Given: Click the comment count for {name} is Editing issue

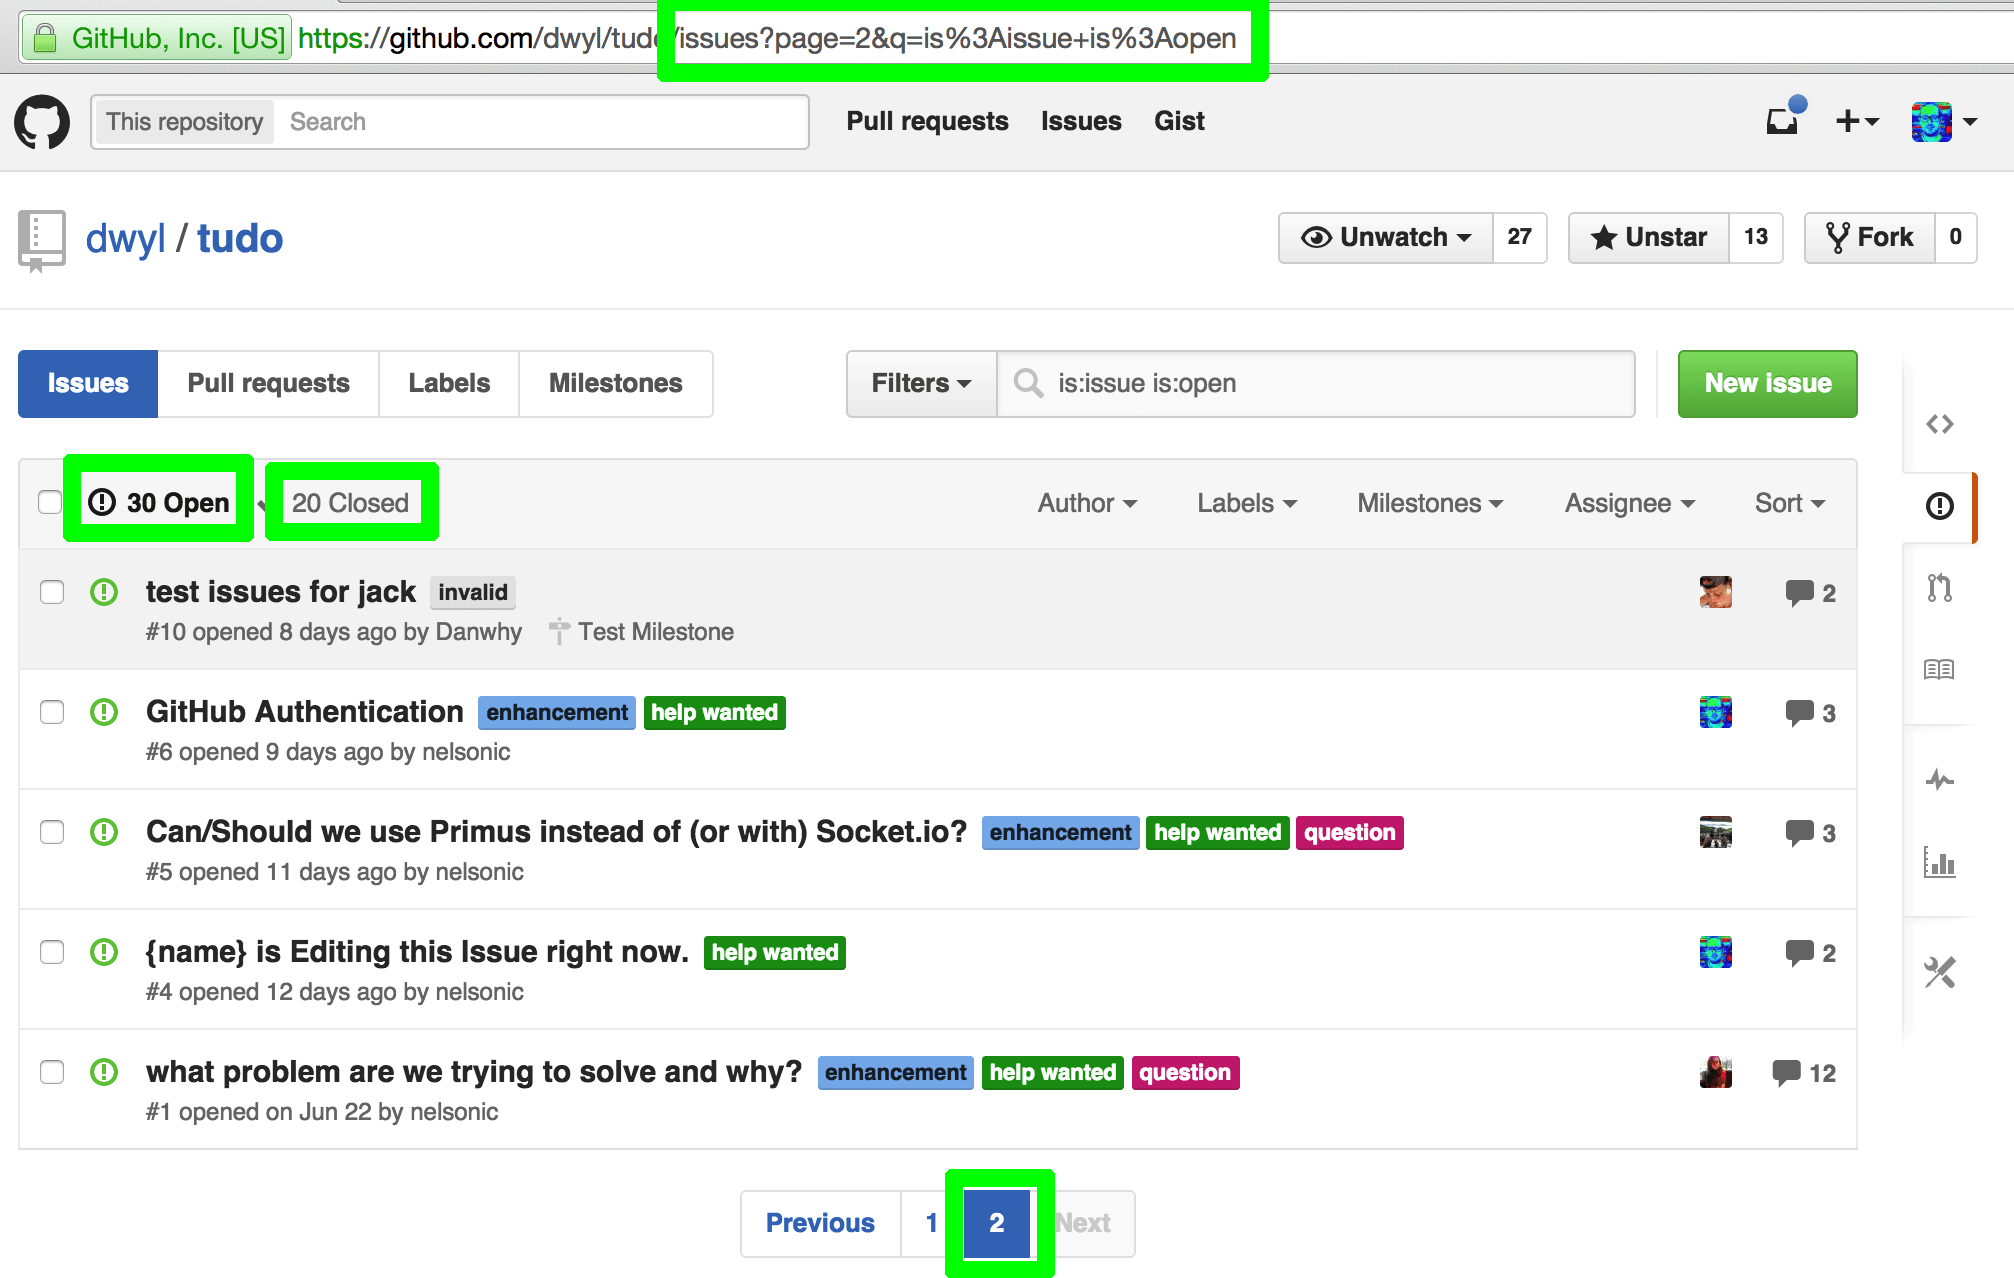Looking at the screenshot, I should (x=1810, y=953).
